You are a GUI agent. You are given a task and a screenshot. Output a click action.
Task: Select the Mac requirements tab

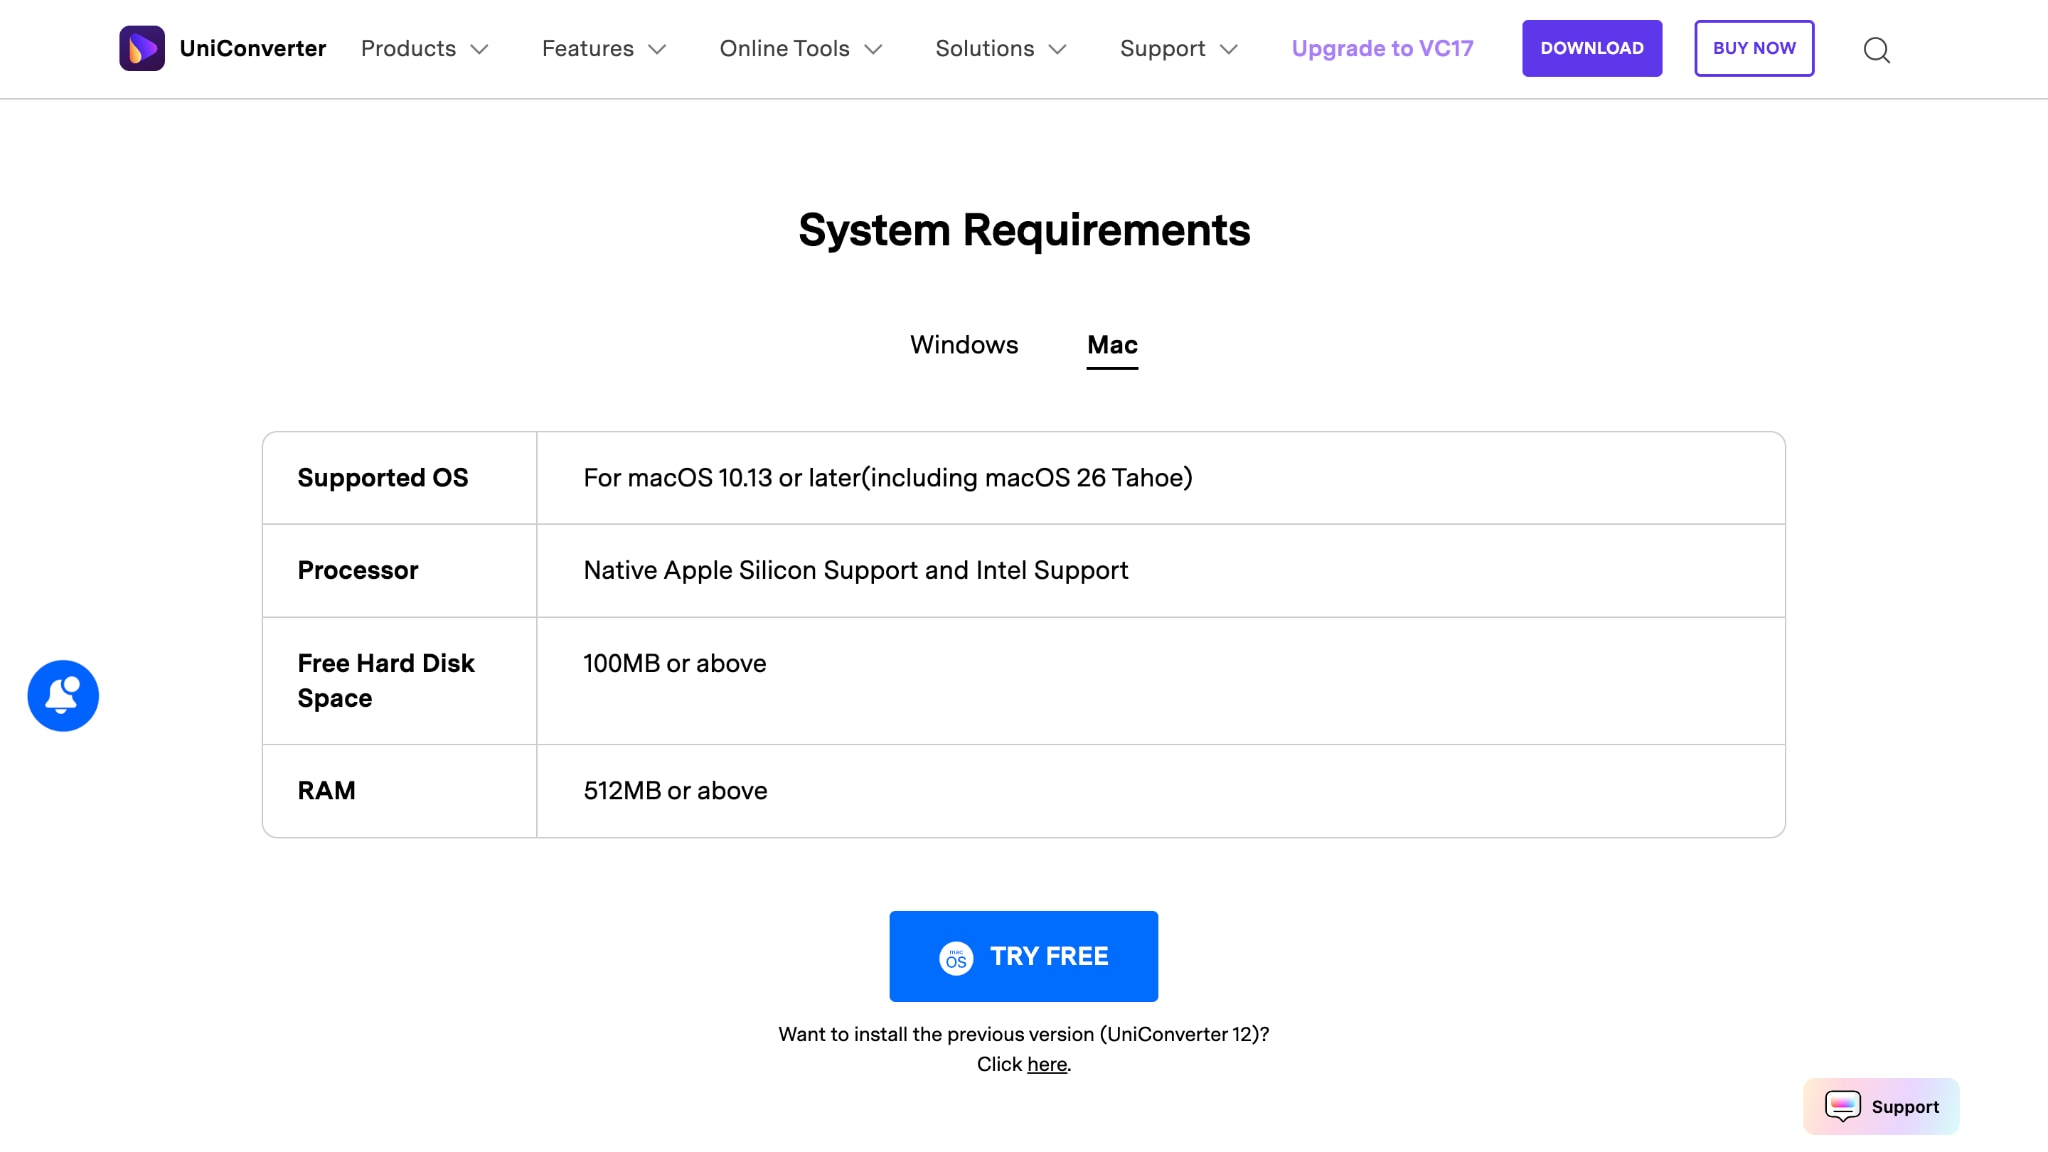point(1112,344)
